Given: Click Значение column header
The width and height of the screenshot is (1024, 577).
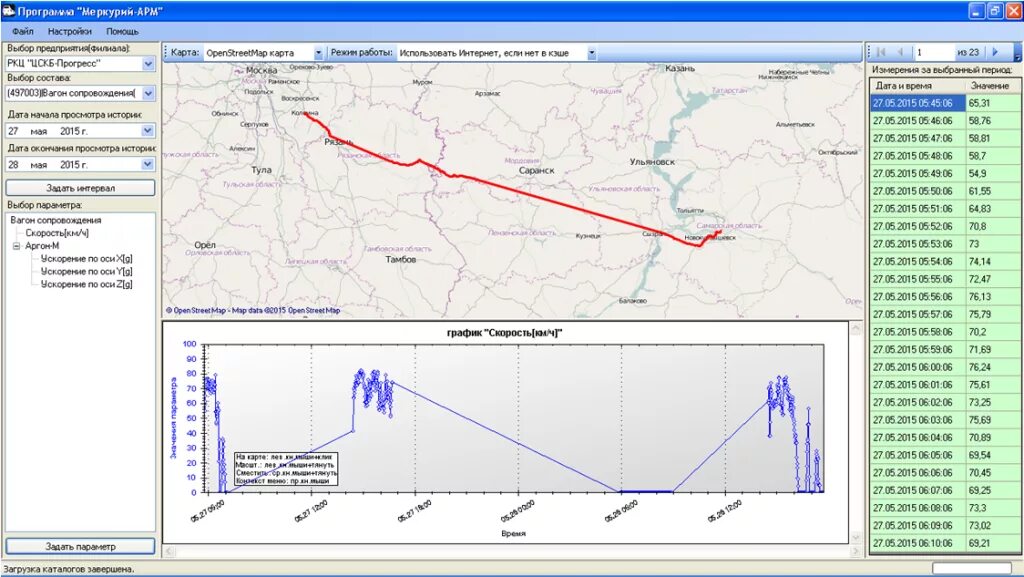Looking at the screenshot, I should click(x=991, y=86).
